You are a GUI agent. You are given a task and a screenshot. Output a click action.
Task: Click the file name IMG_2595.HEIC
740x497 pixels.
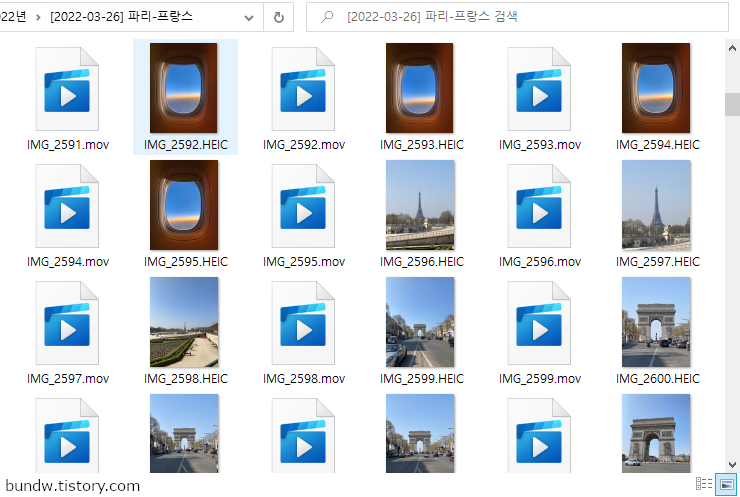186,262
